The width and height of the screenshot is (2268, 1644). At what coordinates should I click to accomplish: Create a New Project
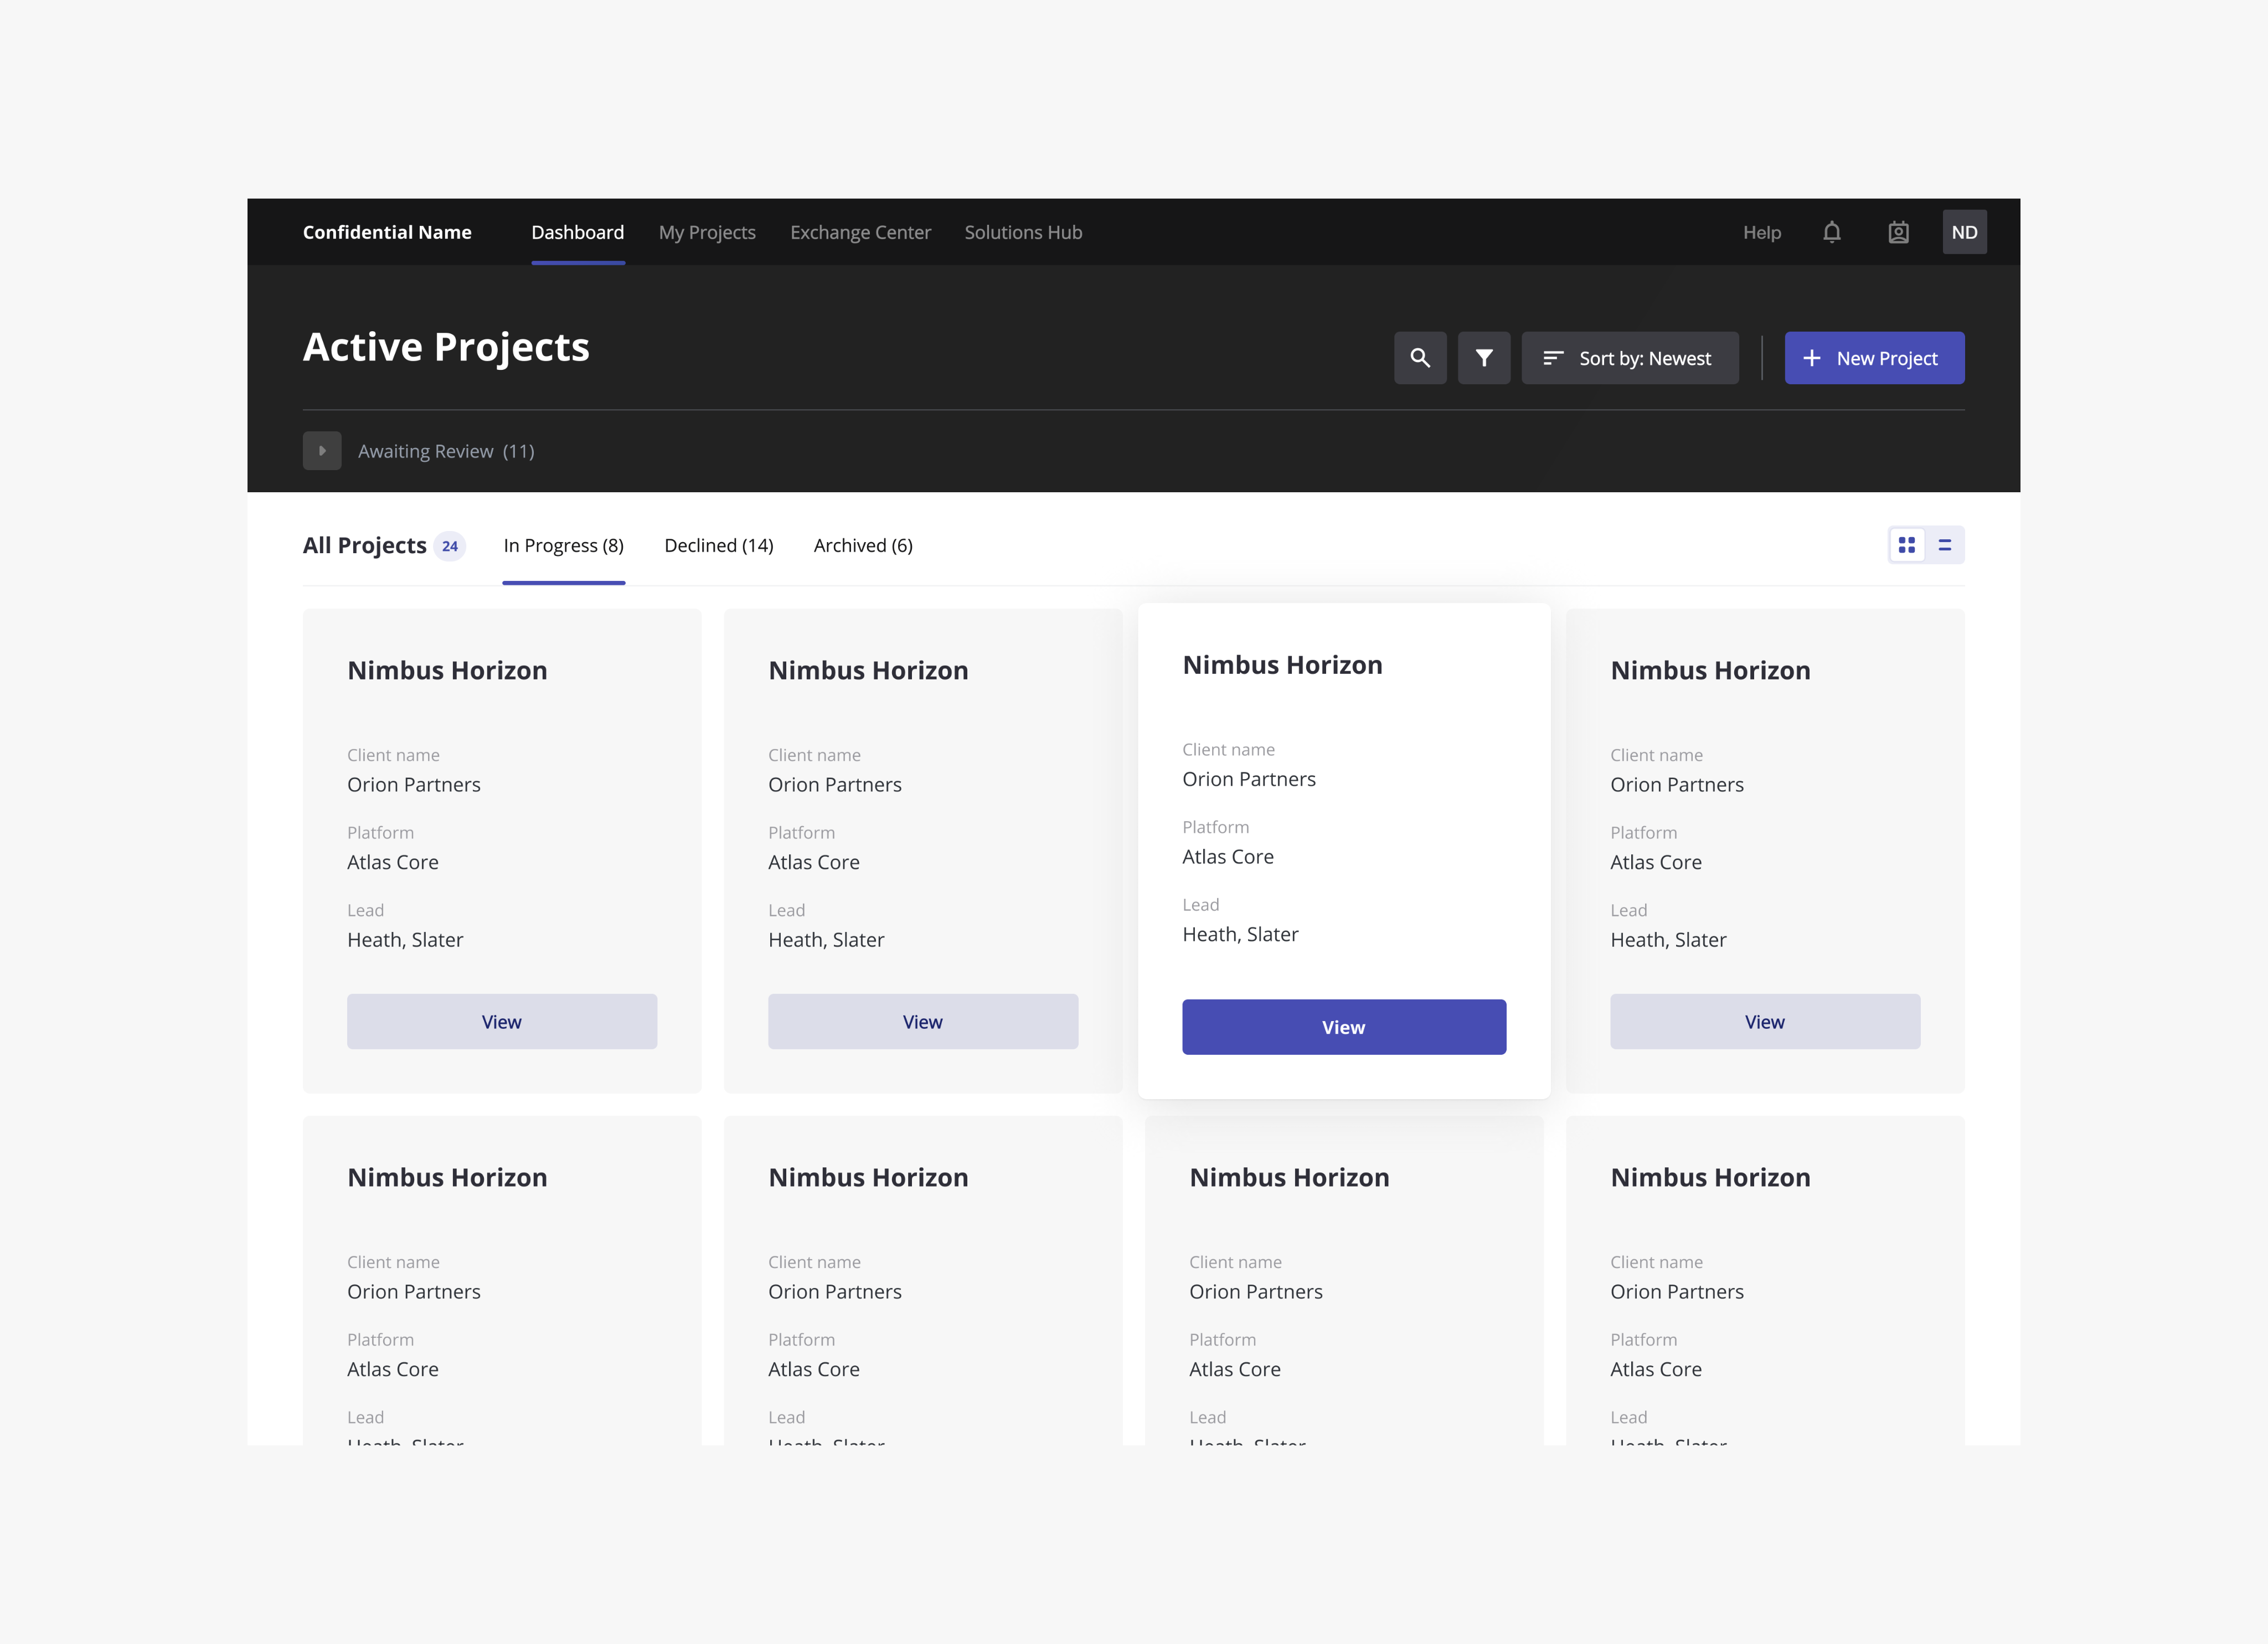click(x=1874, y=358)
